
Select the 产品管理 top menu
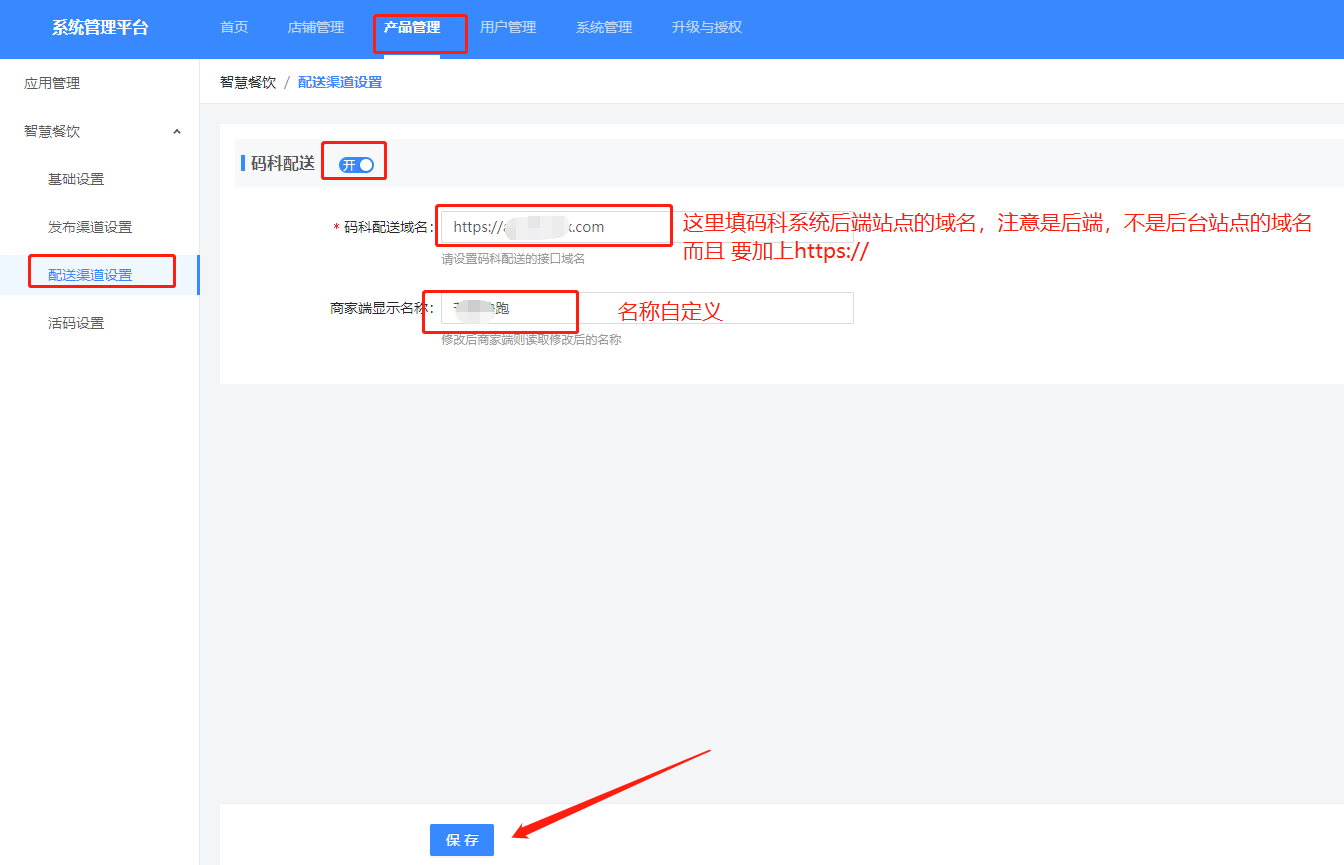(x=412, y=28)
